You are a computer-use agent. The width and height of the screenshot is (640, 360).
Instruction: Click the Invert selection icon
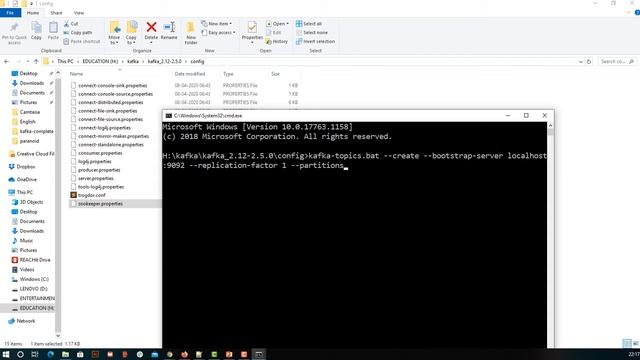pos(299,42)
